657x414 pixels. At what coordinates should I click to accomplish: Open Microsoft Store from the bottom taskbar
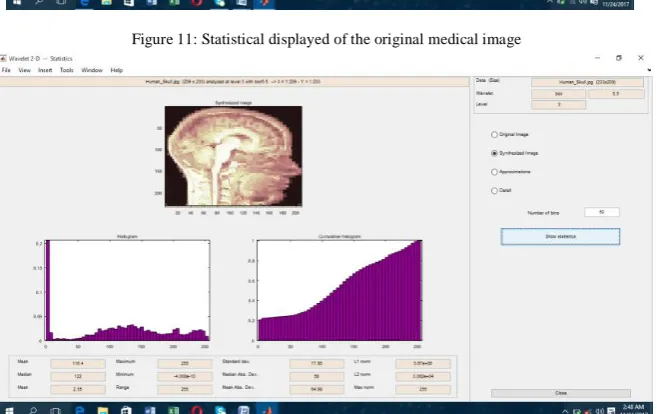(x=126, y=410)
